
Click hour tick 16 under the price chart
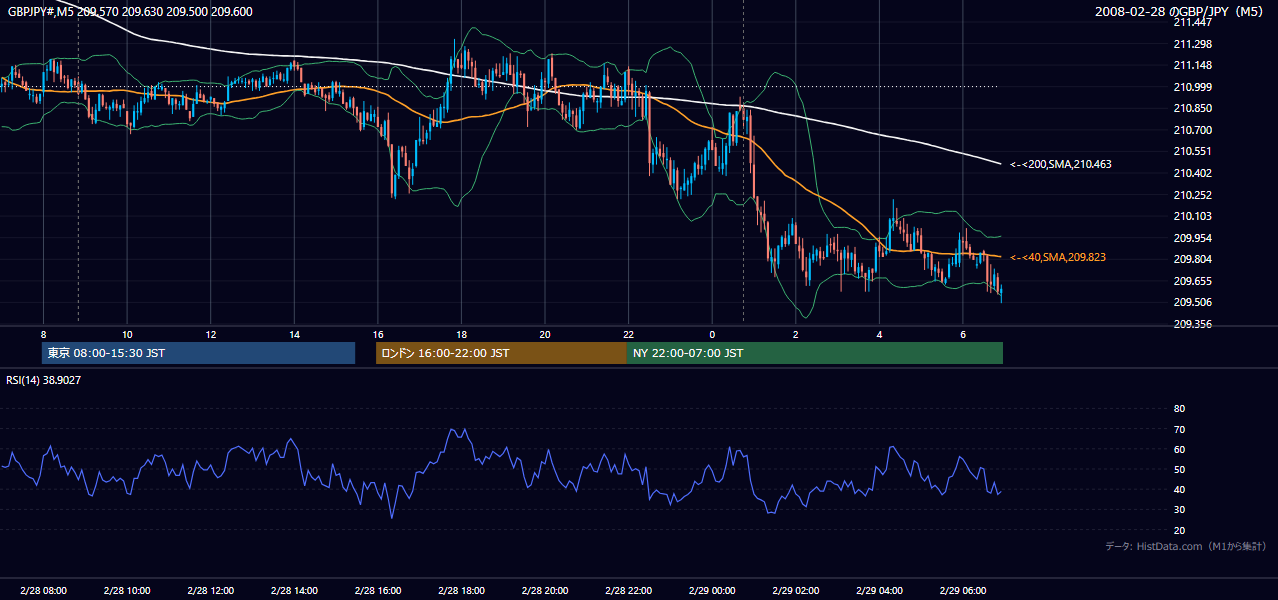click(377, 333)
